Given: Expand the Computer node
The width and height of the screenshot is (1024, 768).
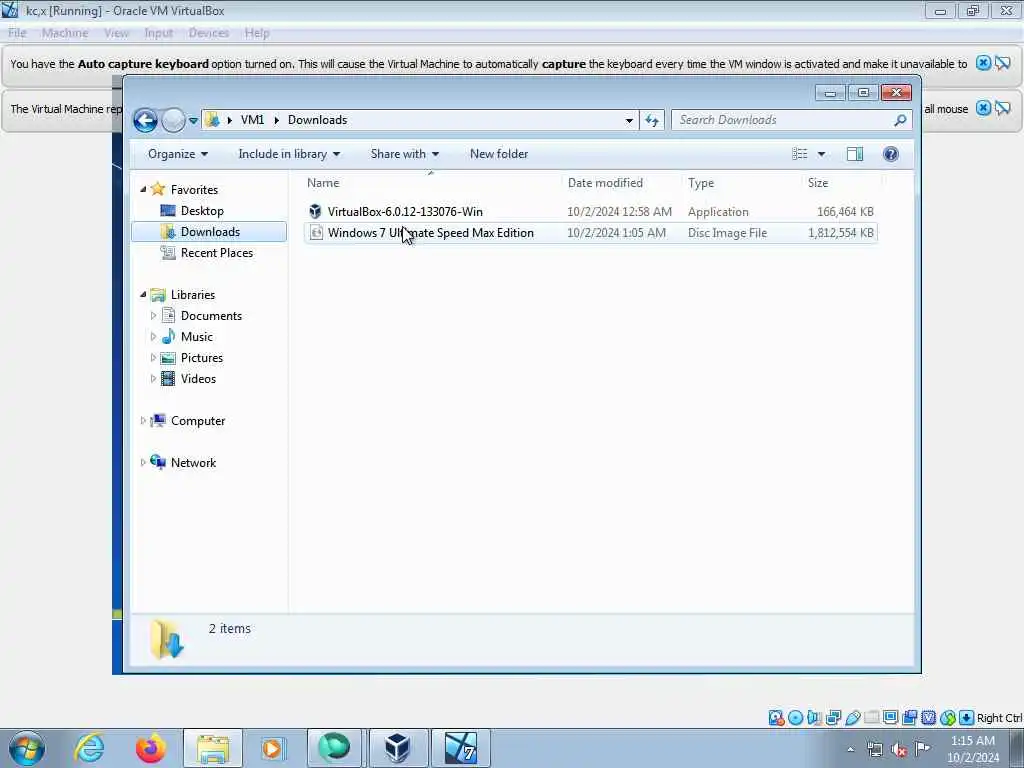Looking at the screenshot, I should coord(143,421).
